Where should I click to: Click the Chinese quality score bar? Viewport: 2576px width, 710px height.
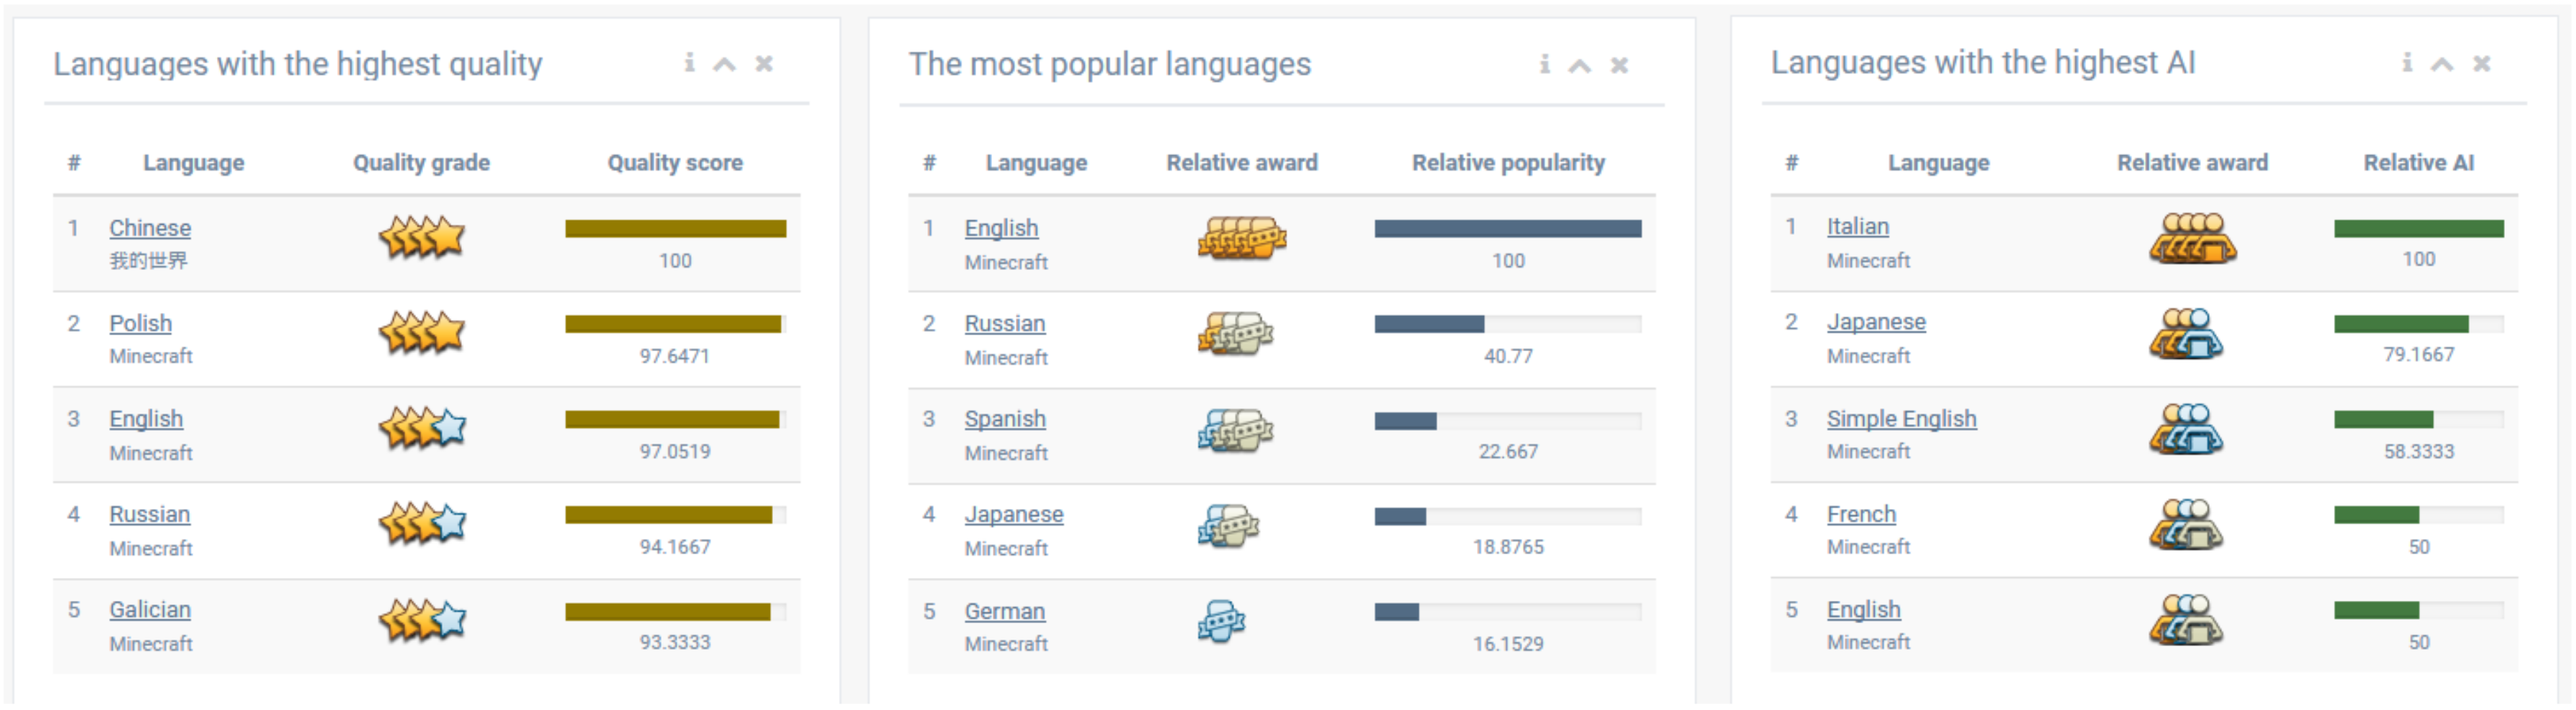[x=675, y=229]
